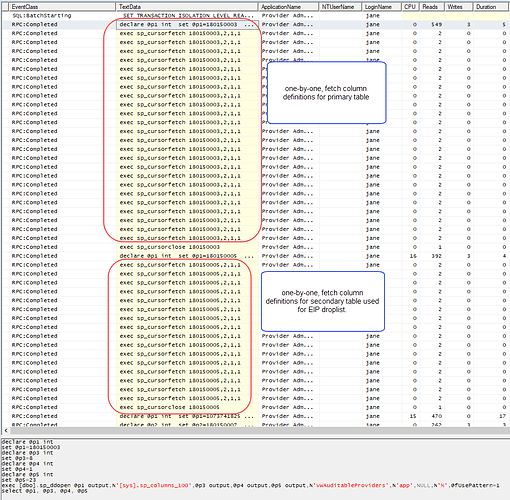Click the Reads value 549

point(436,25)
